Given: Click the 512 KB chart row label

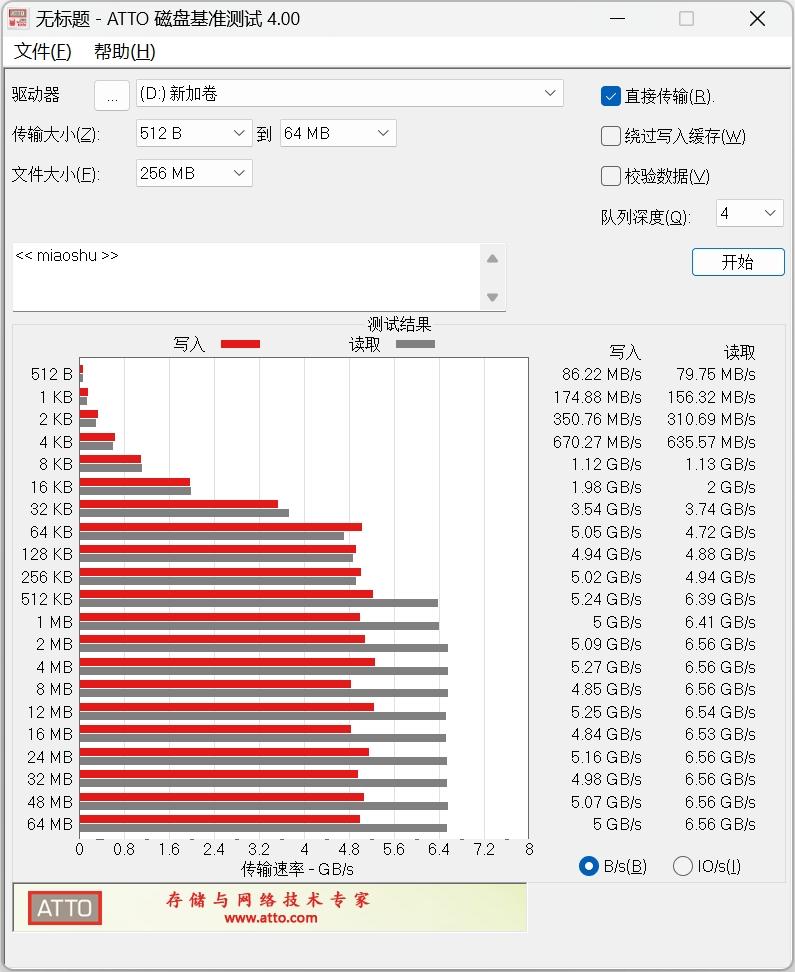Looking at the screenshot, I should 47,599.
